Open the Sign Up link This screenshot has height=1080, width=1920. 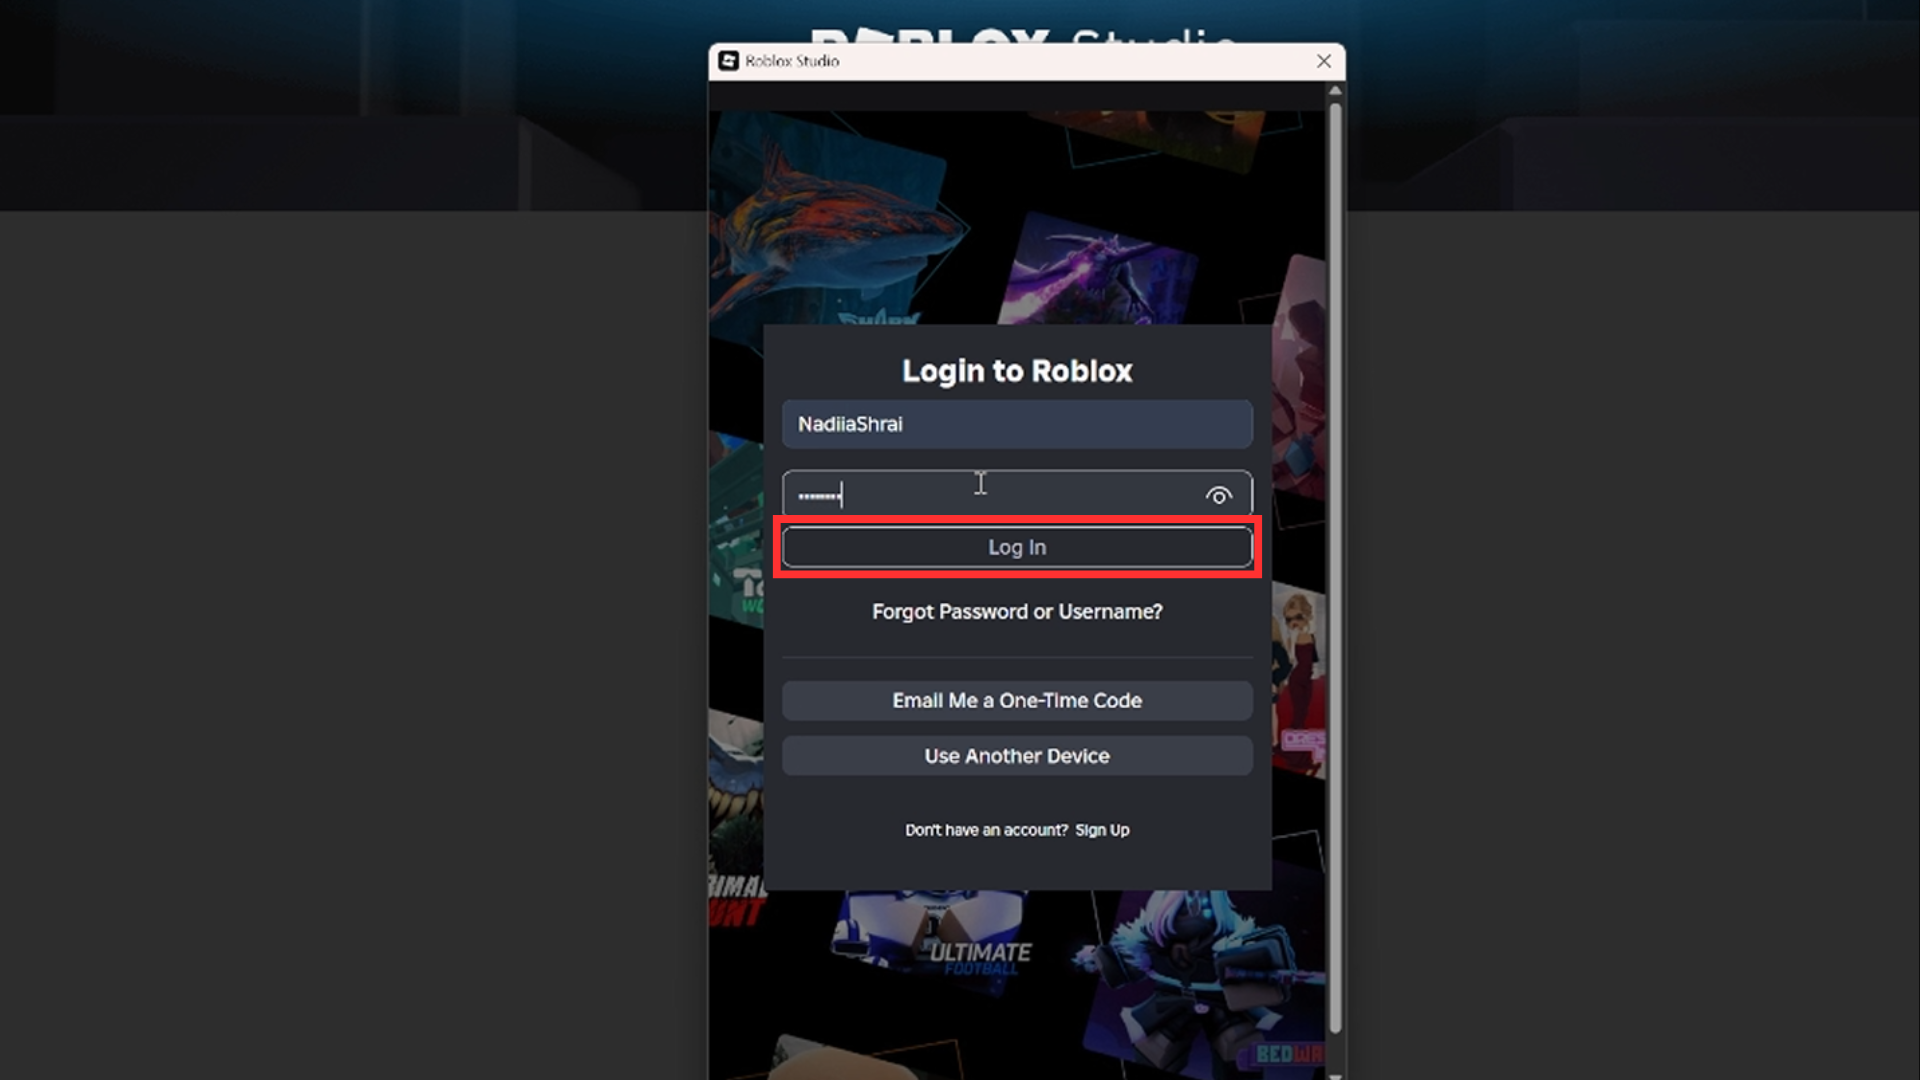[1102, 830]
